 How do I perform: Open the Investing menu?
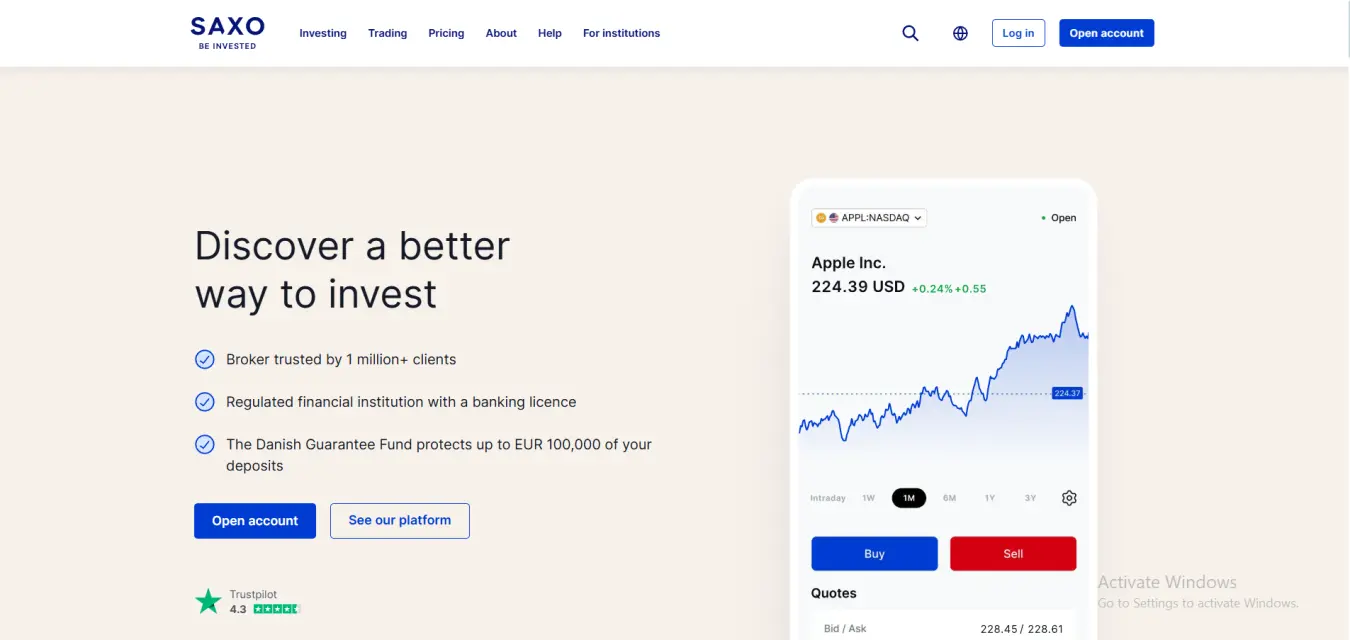(323, 33)
